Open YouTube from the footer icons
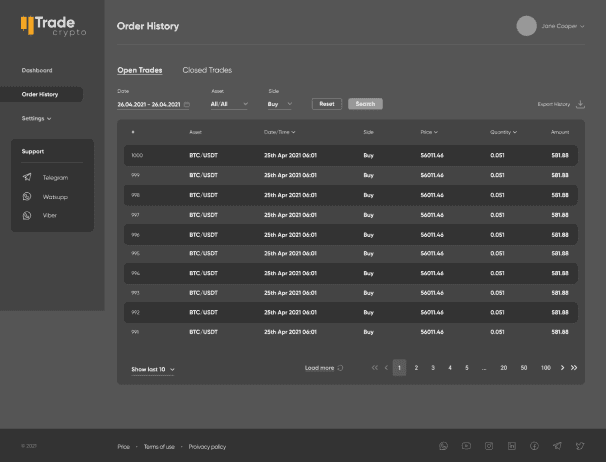The image size is (606, 462). (467, 446)
